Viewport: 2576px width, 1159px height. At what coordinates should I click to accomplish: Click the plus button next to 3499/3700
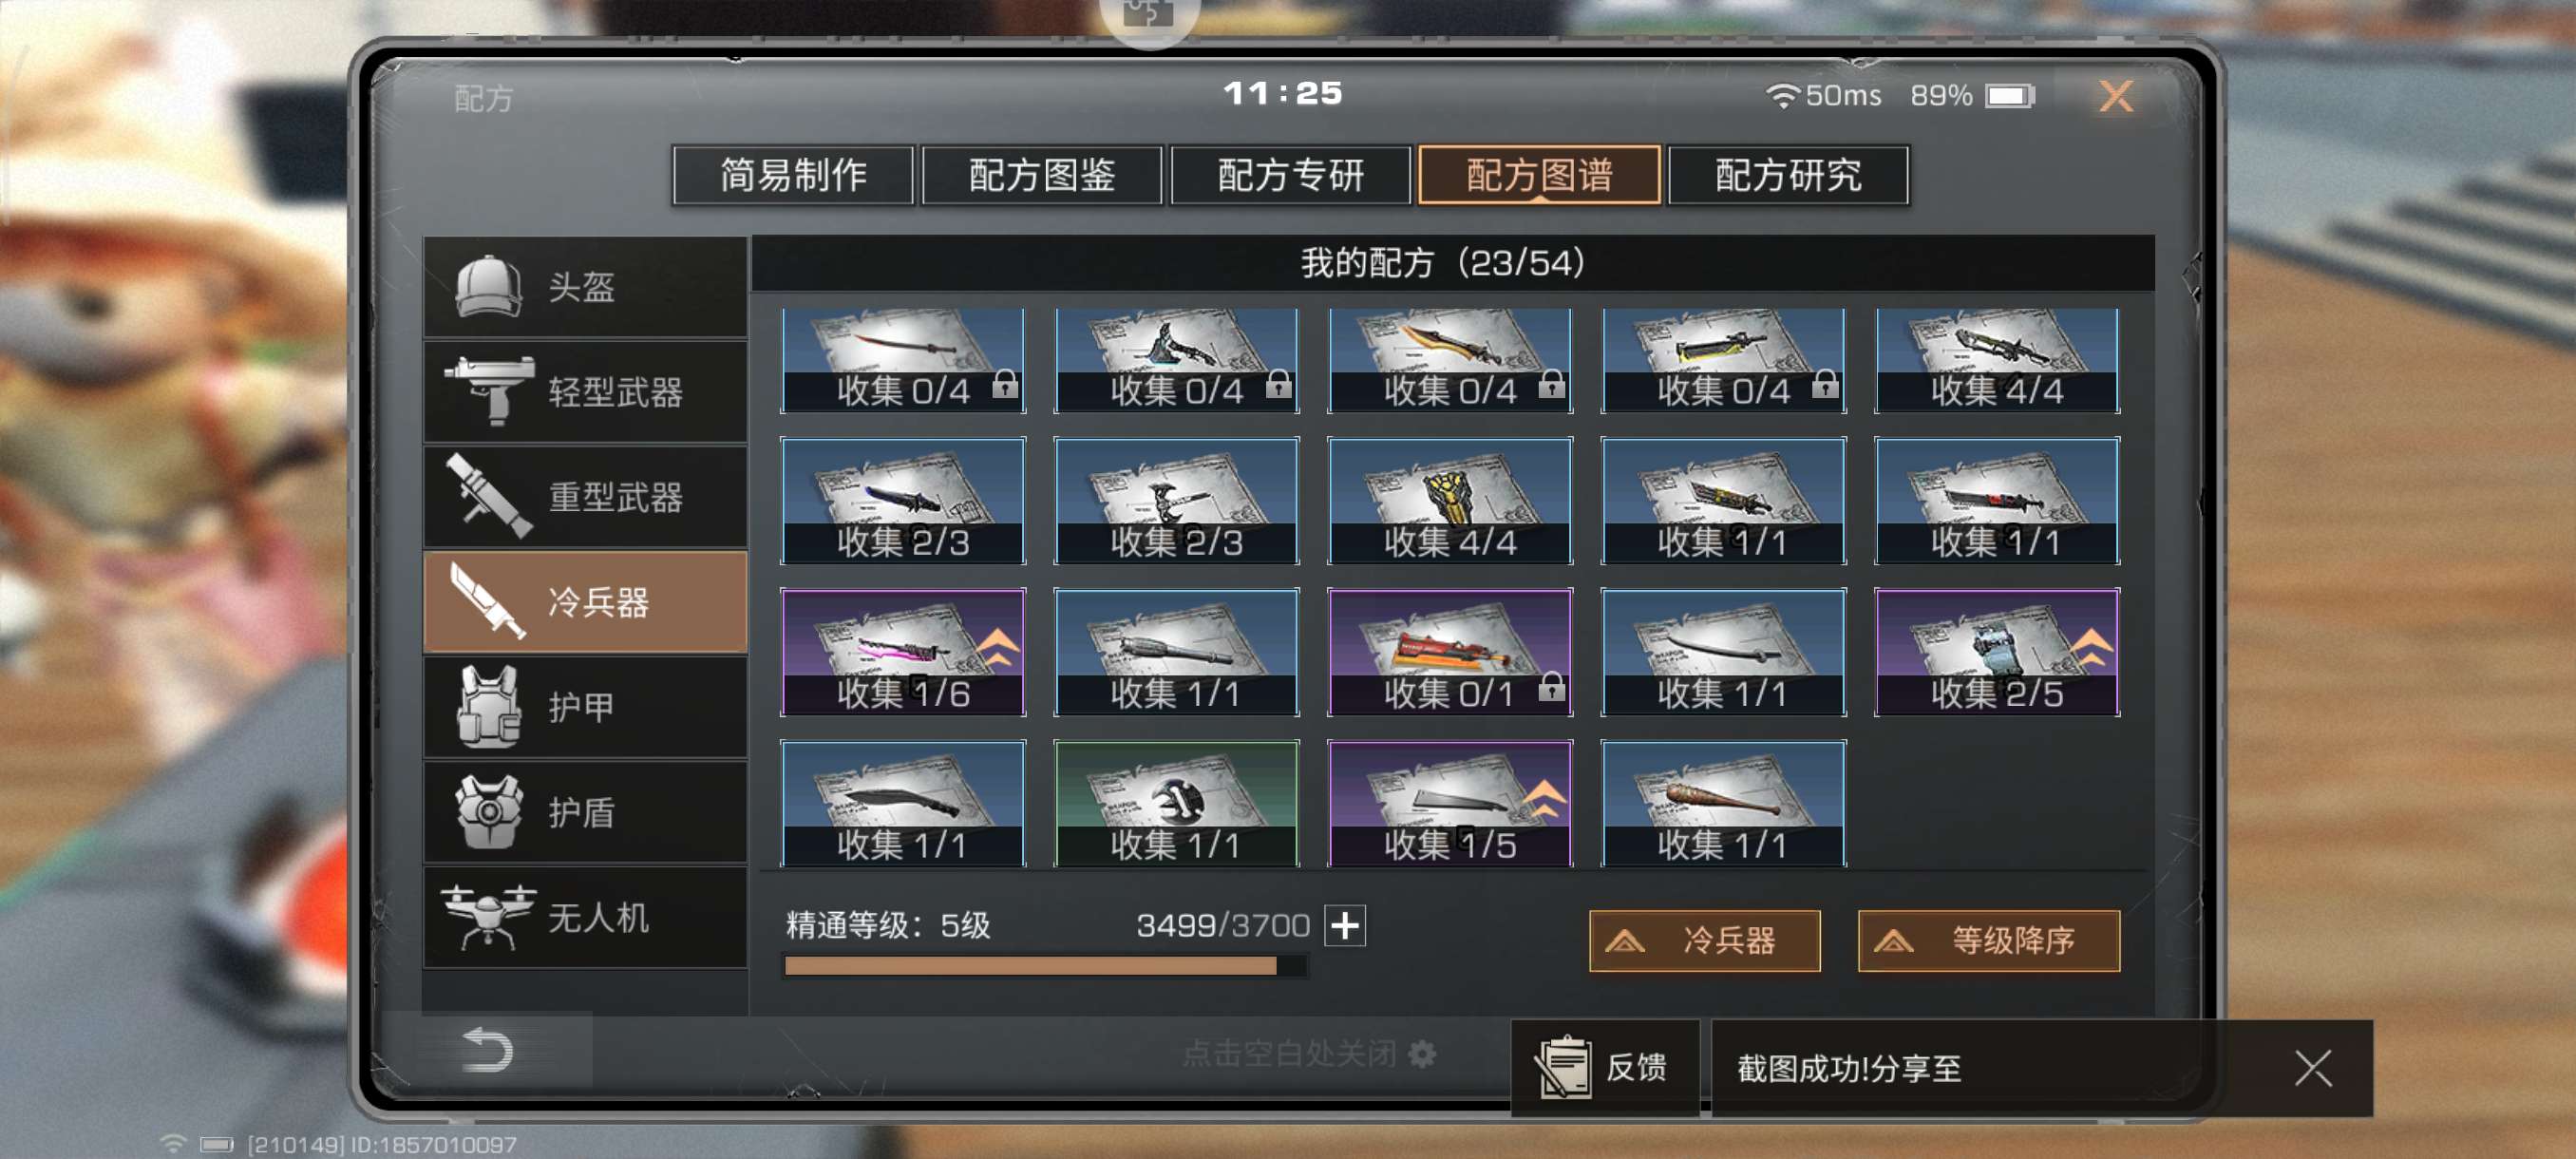tap(1345, 925)
